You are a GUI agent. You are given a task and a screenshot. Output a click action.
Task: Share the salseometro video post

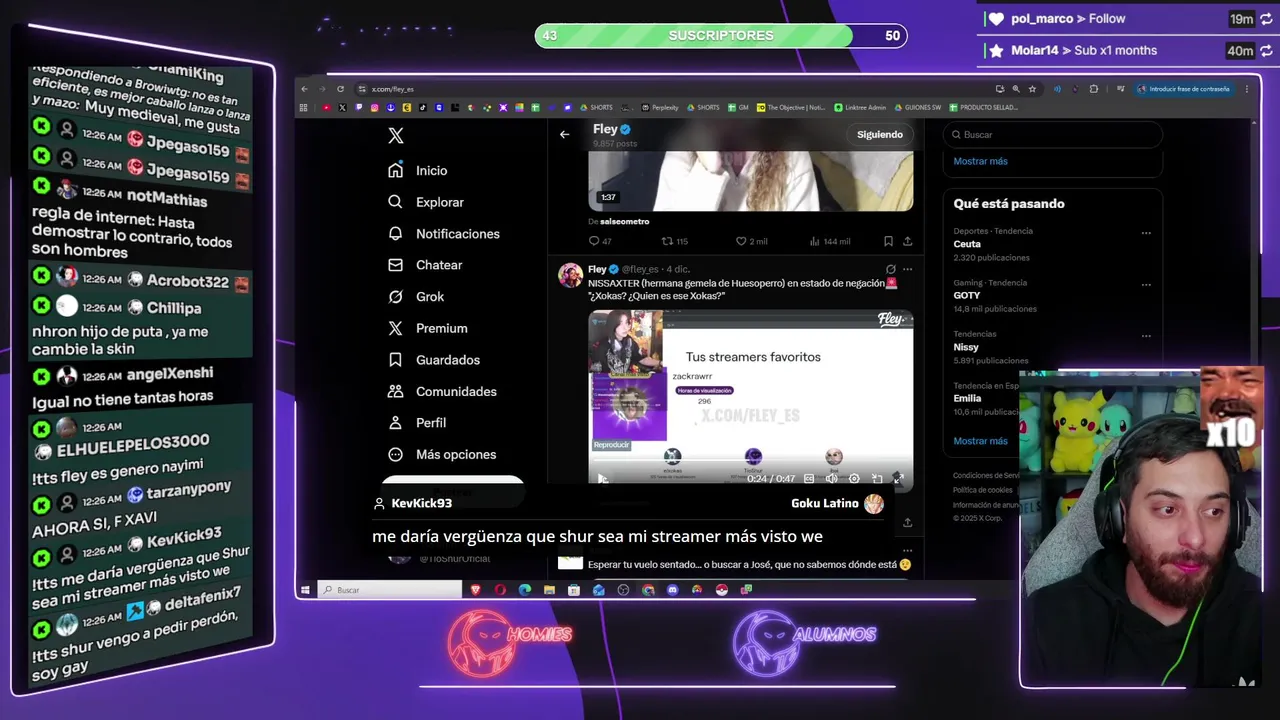908,241
